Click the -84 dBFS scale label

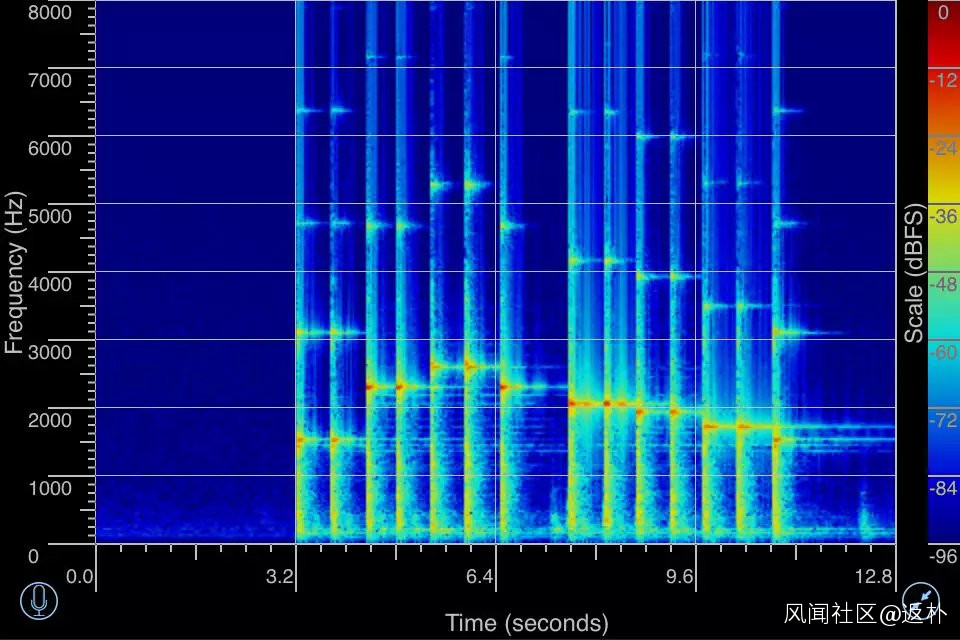(x=943, y=488)
